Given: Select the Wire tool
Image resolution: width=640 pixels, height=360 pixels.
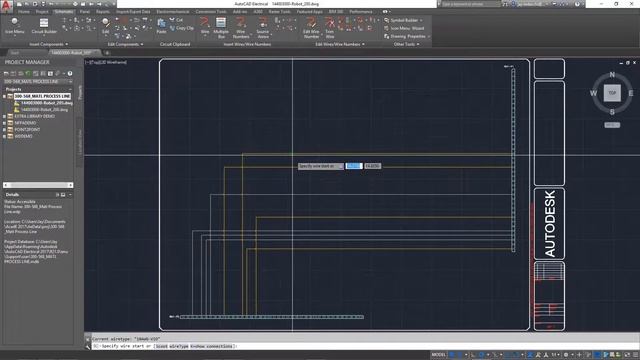Looking at the screenshot, I should (205, 26).
